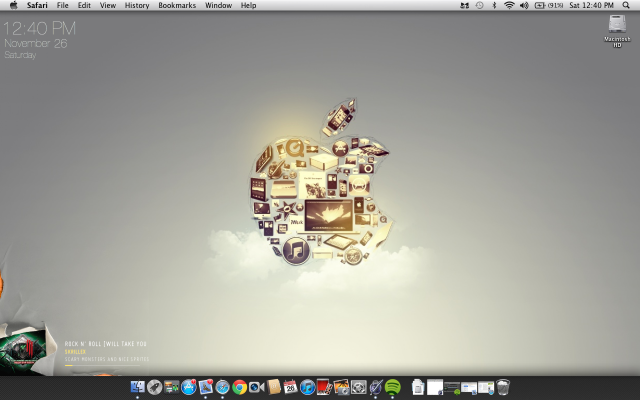Screen dimensions: 640x400
Task: Open the Help menu
Action: pyautogui.click(x=248, y=5)
